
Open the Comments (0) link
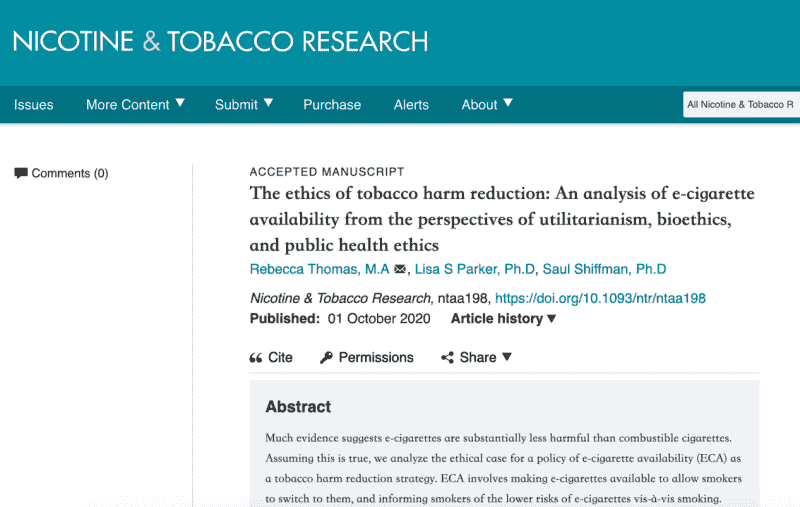[x=70, y=173]
